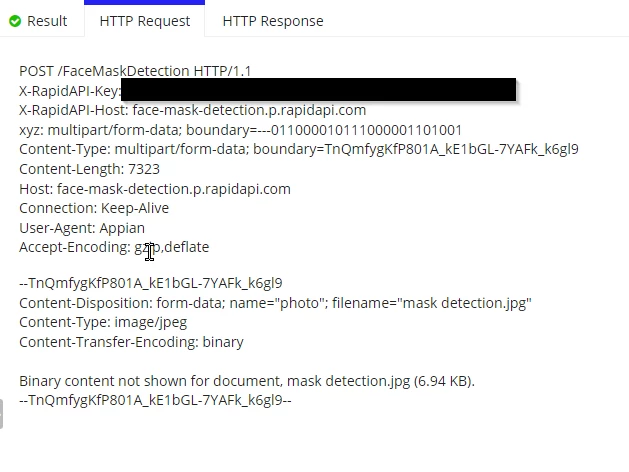The image size is (629, 472).
Task: Click the Content-Type multipart/form-data header
Action: coord(299,150)
